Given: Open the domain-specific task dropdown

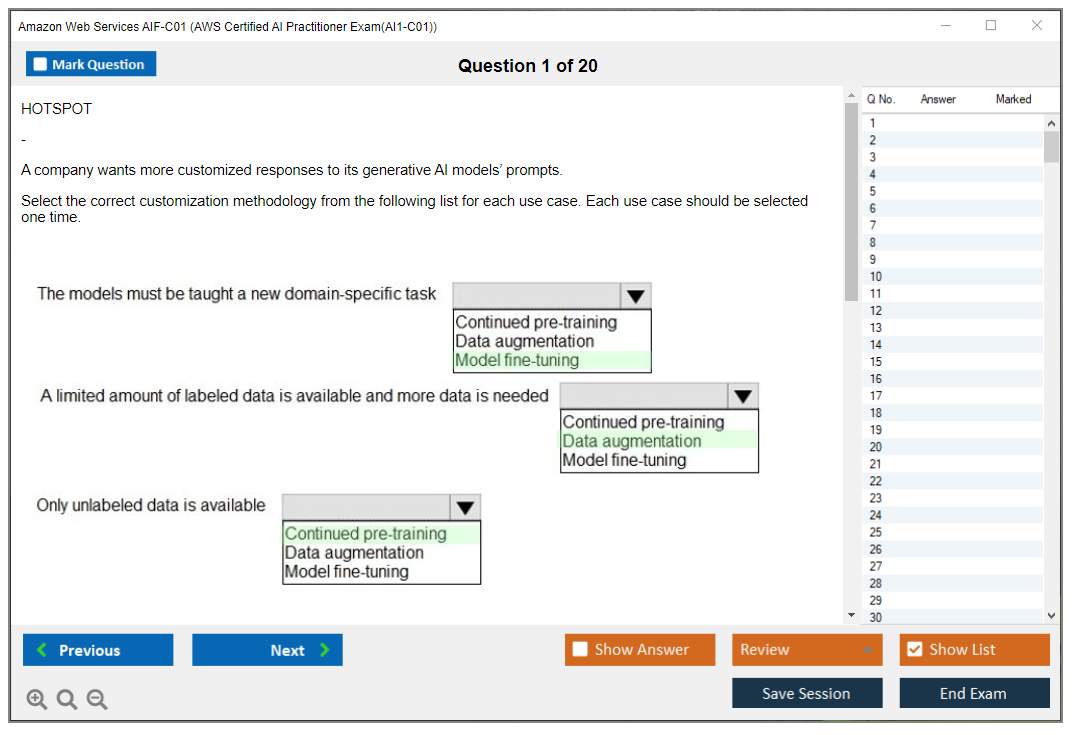Looking at the screenshot, I should click(x=637, y=295).
